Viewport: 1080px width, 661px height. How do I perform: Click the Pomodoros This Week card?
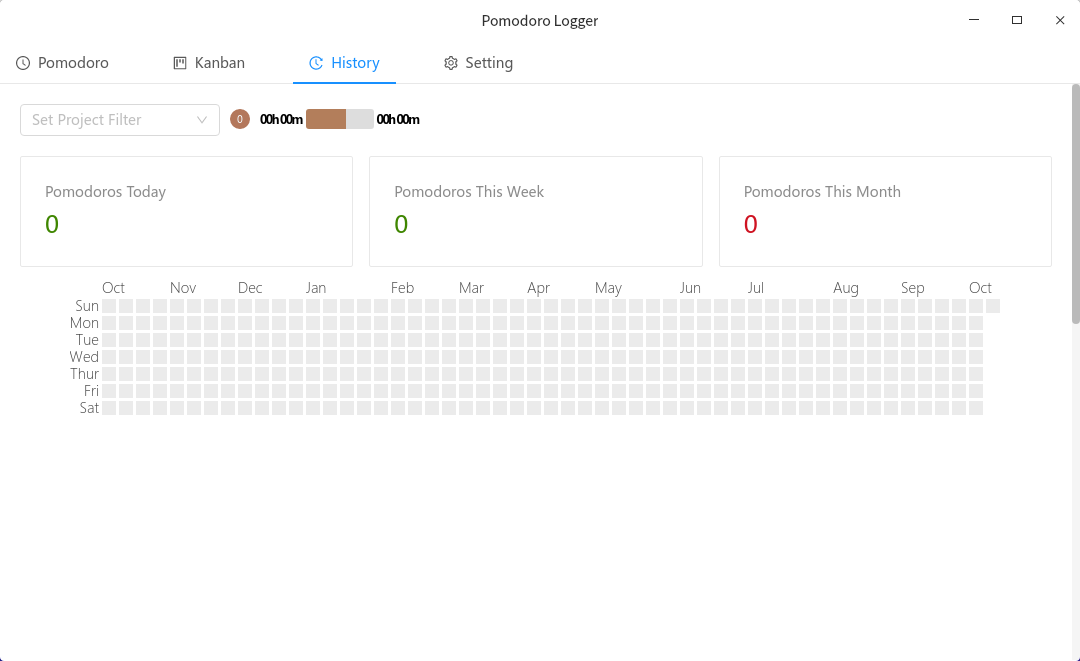coord(535,211)
